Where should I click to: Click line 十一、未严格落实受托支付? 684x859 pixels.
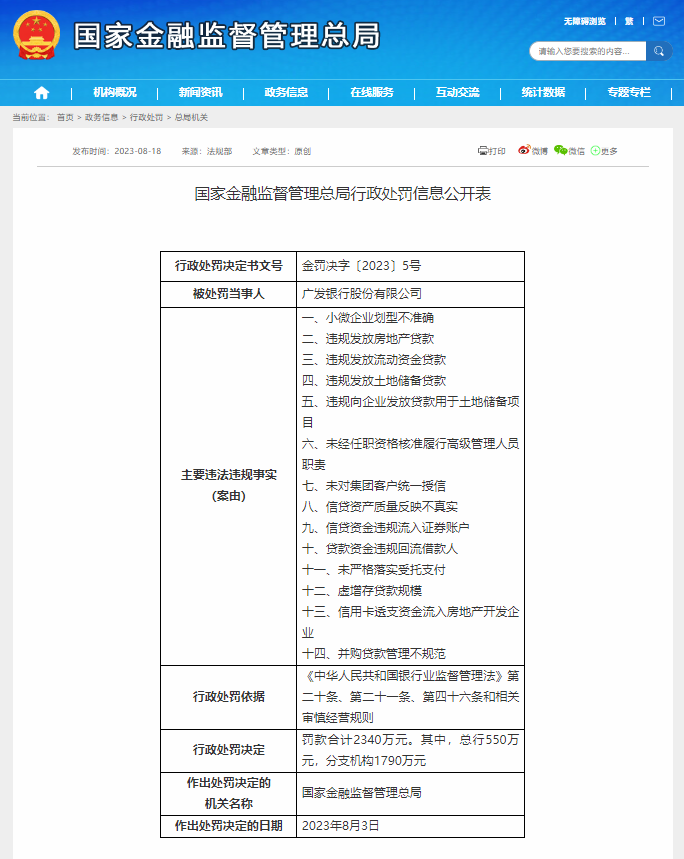373,570
